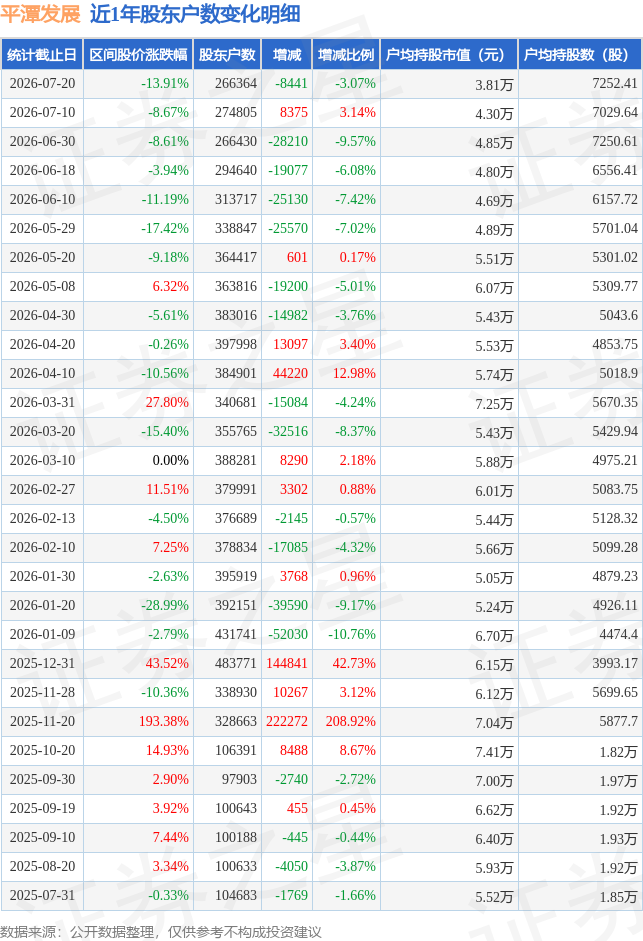Click the 户均持股数（股） column header
The height and width of the screenshot is (941, 643).
[580, 55]
